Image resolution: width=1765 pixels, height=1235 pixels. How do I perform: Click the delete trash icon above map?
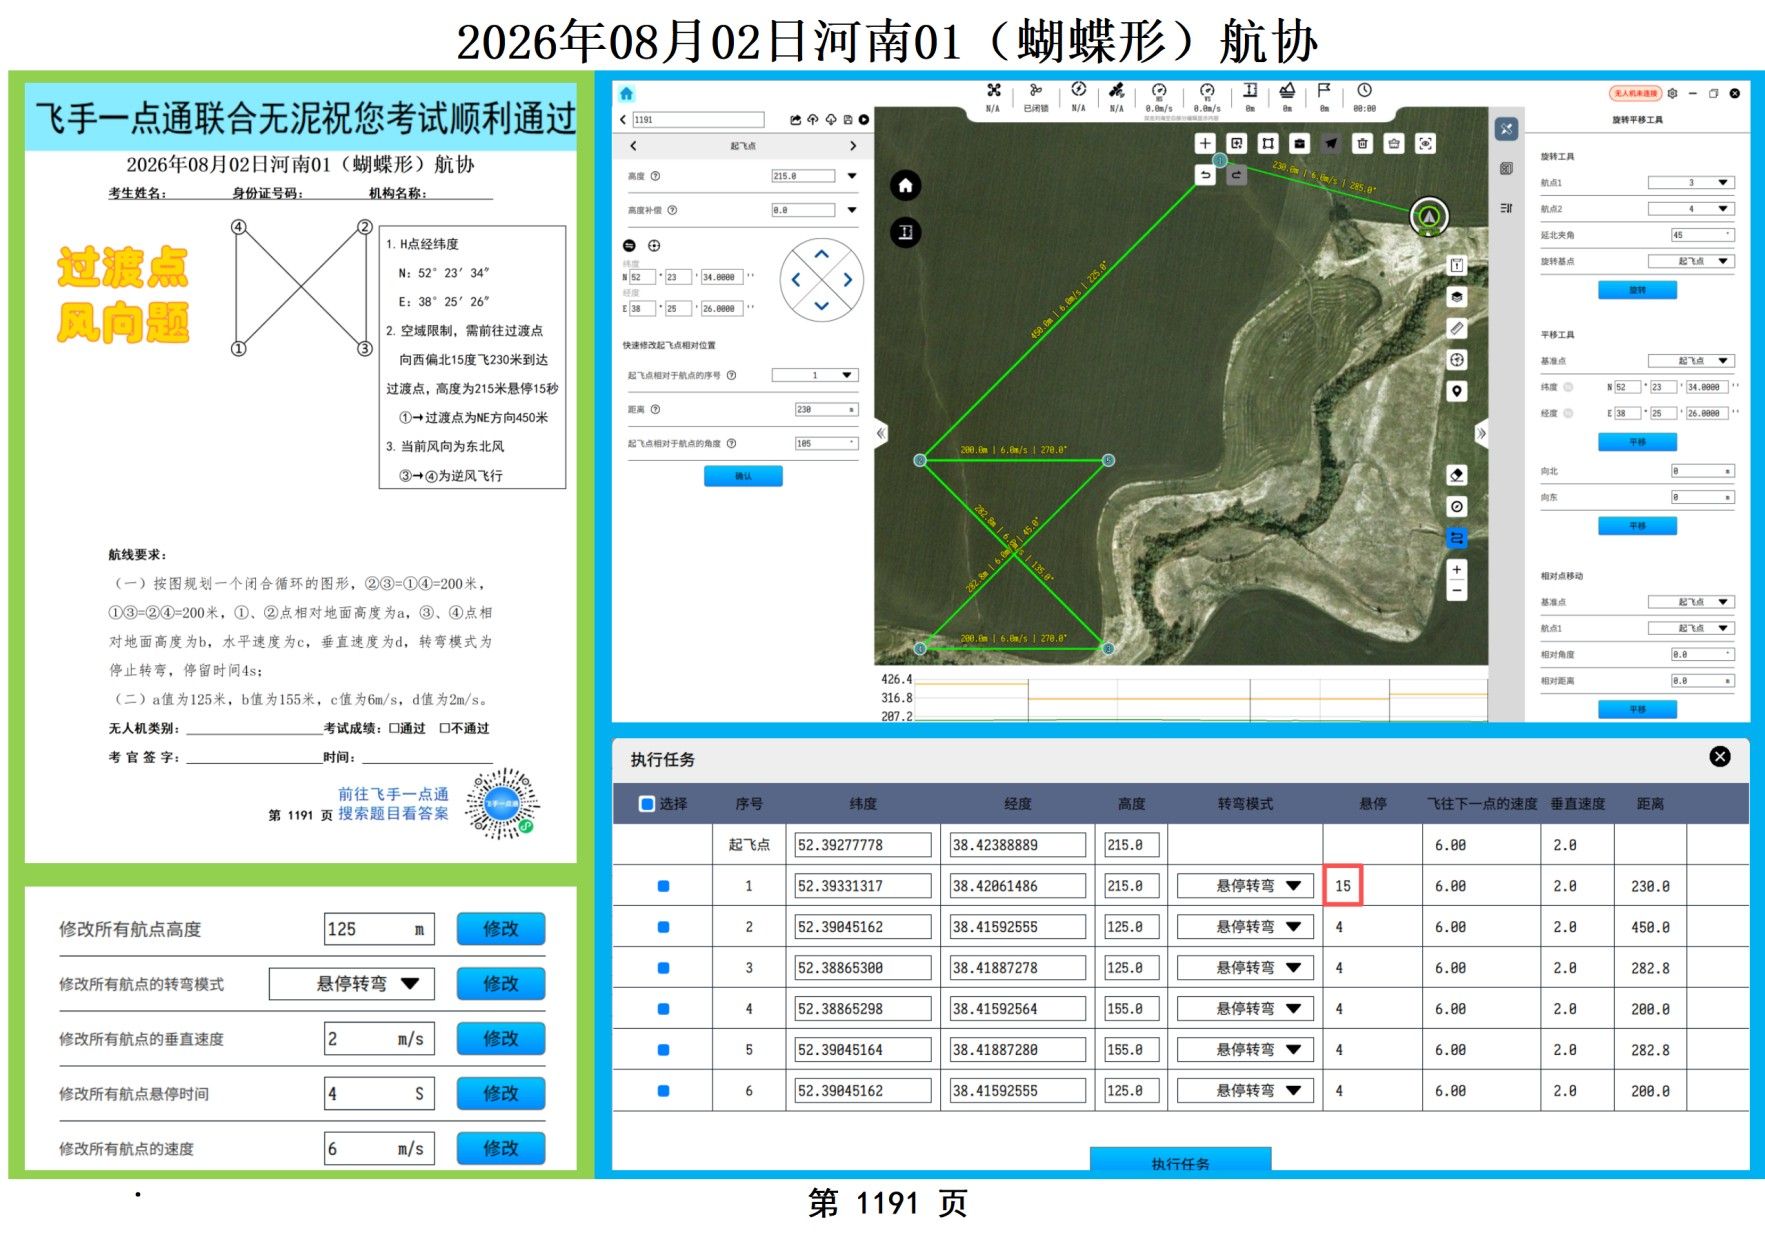coord(1362,143)
